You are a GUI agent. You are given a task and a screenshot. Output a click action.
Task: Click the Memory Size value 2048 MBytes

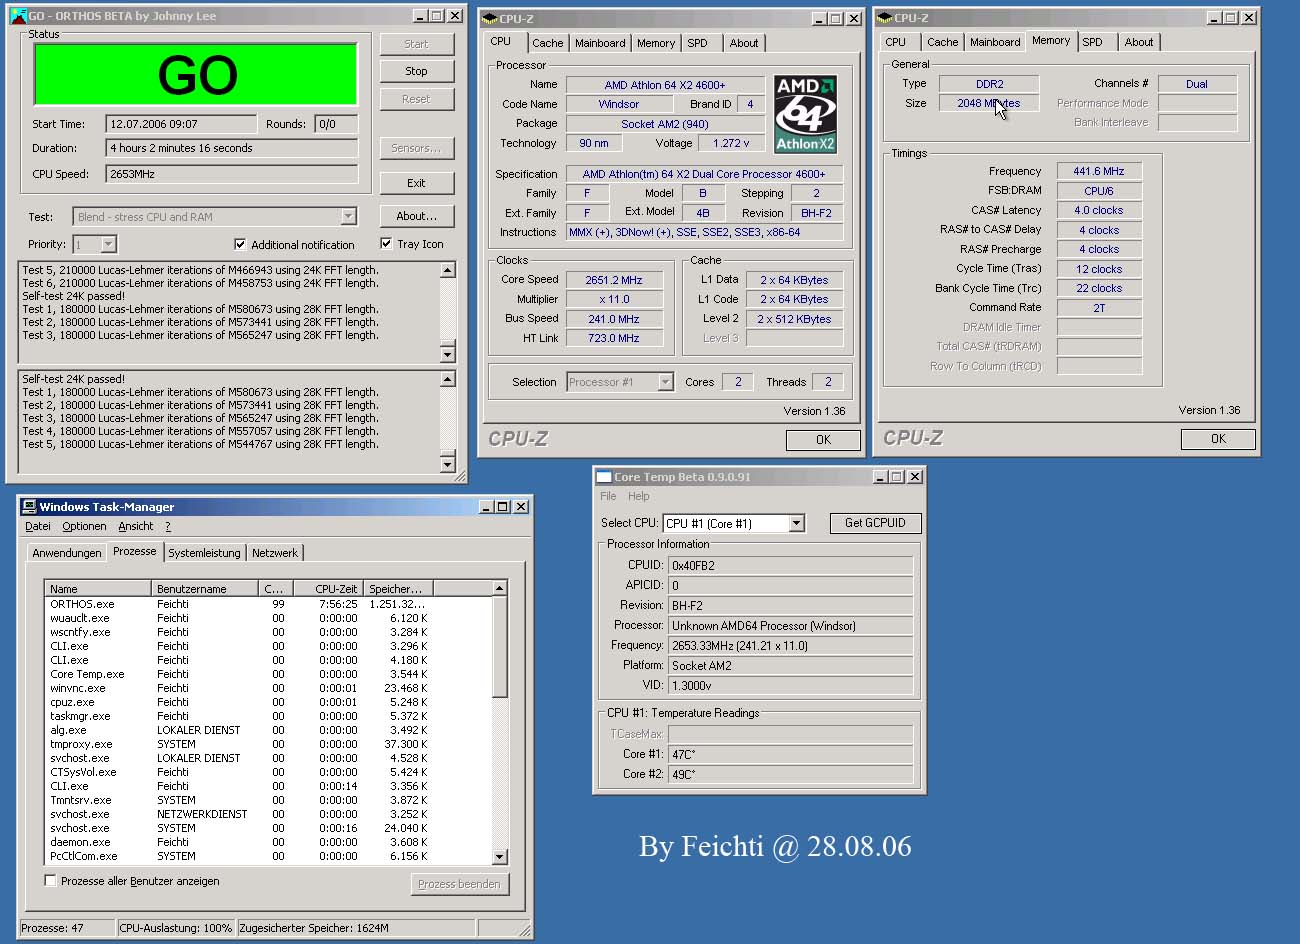(989, 103)
